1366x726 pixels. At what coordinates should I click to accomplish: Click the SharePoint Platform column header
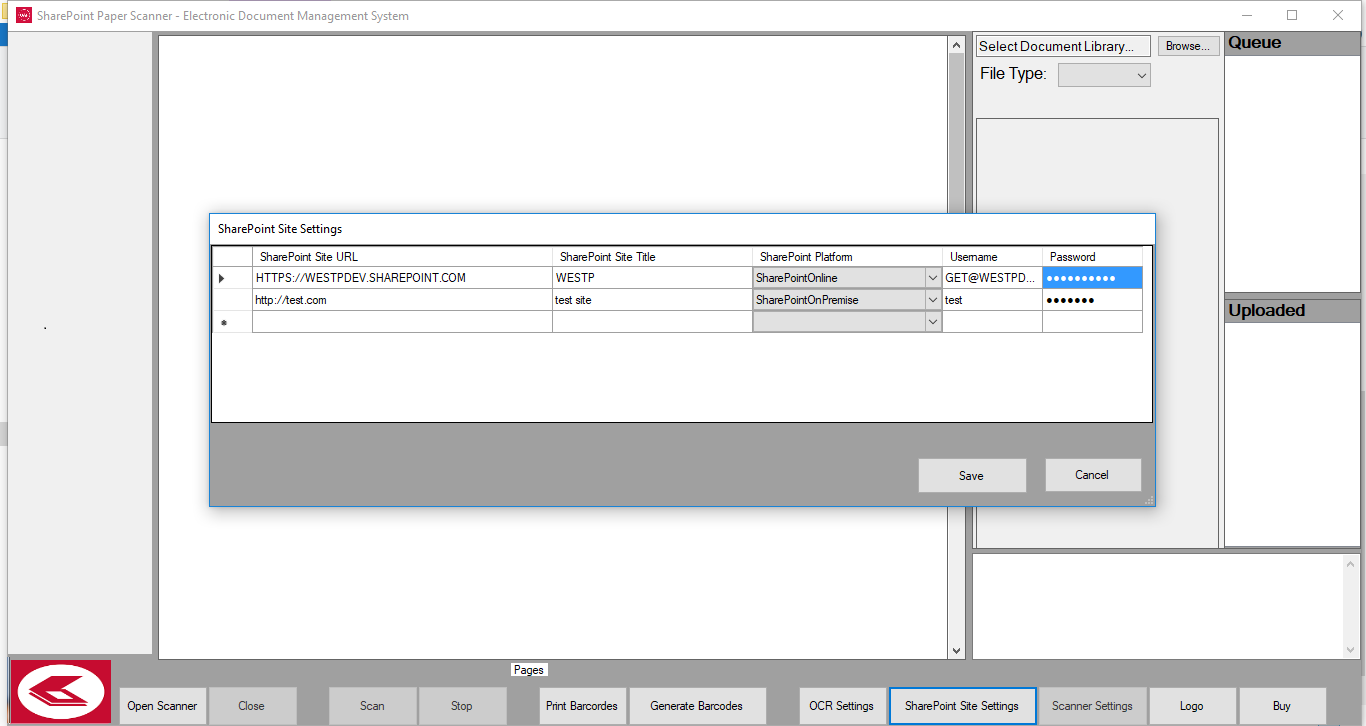tap(847, 257)
